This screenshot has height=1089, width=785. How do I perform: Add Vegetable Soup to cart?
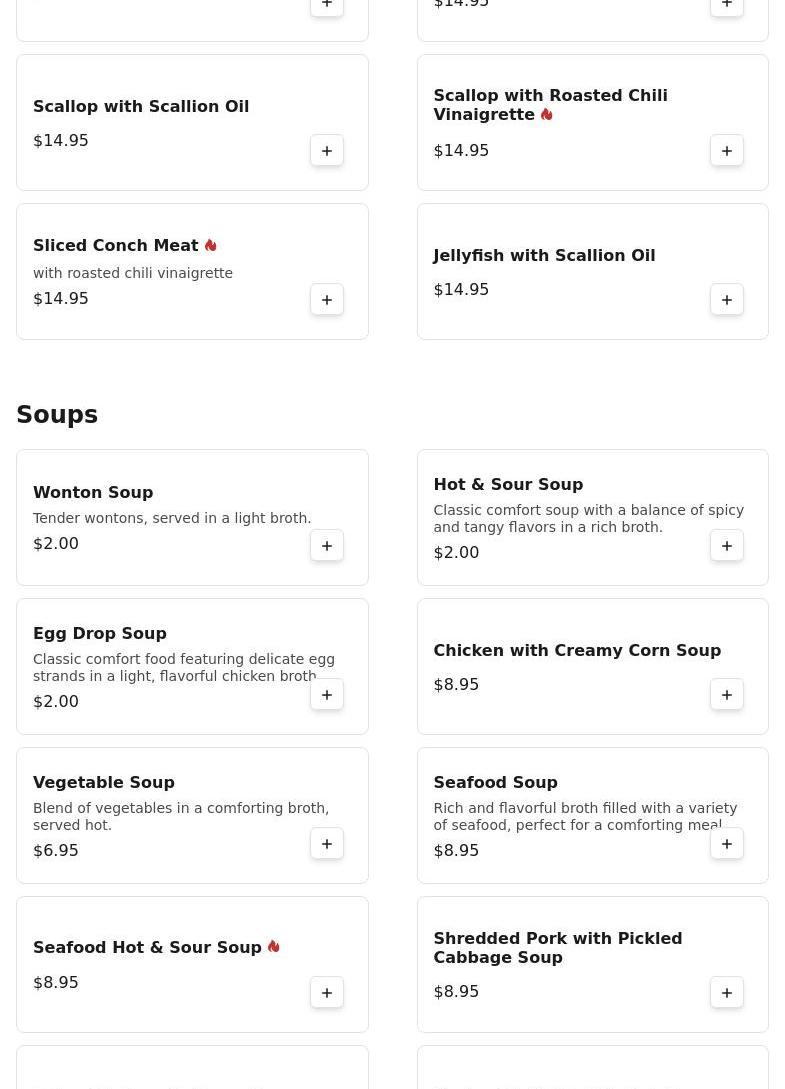[327, 844]
